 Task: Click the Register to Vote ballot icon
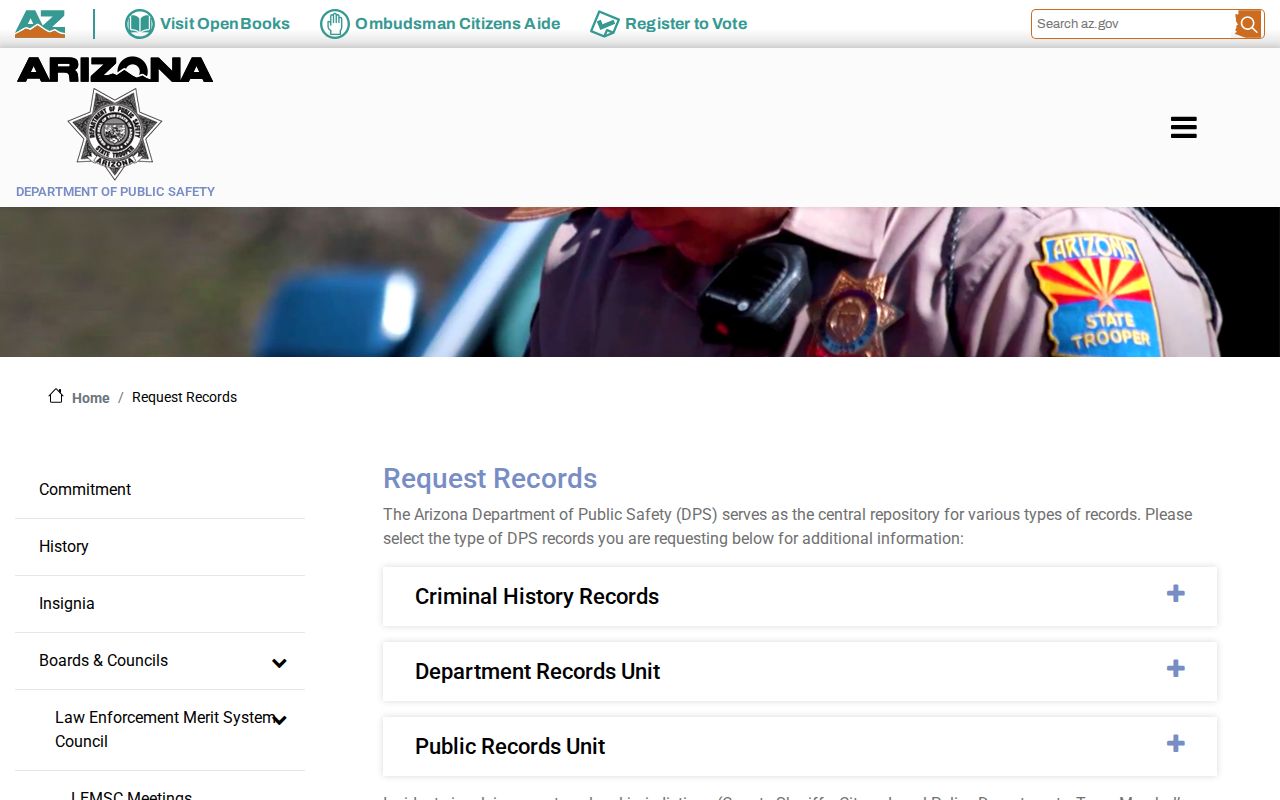tap(604, 24)
